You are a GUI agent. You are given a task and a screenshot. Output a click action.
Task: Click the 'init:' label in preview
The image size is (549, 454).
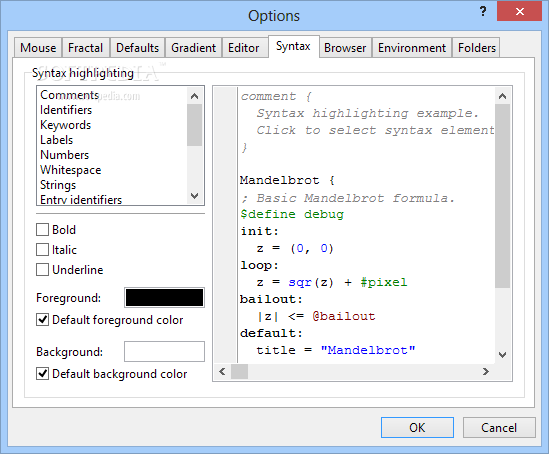tap(259, 231)
